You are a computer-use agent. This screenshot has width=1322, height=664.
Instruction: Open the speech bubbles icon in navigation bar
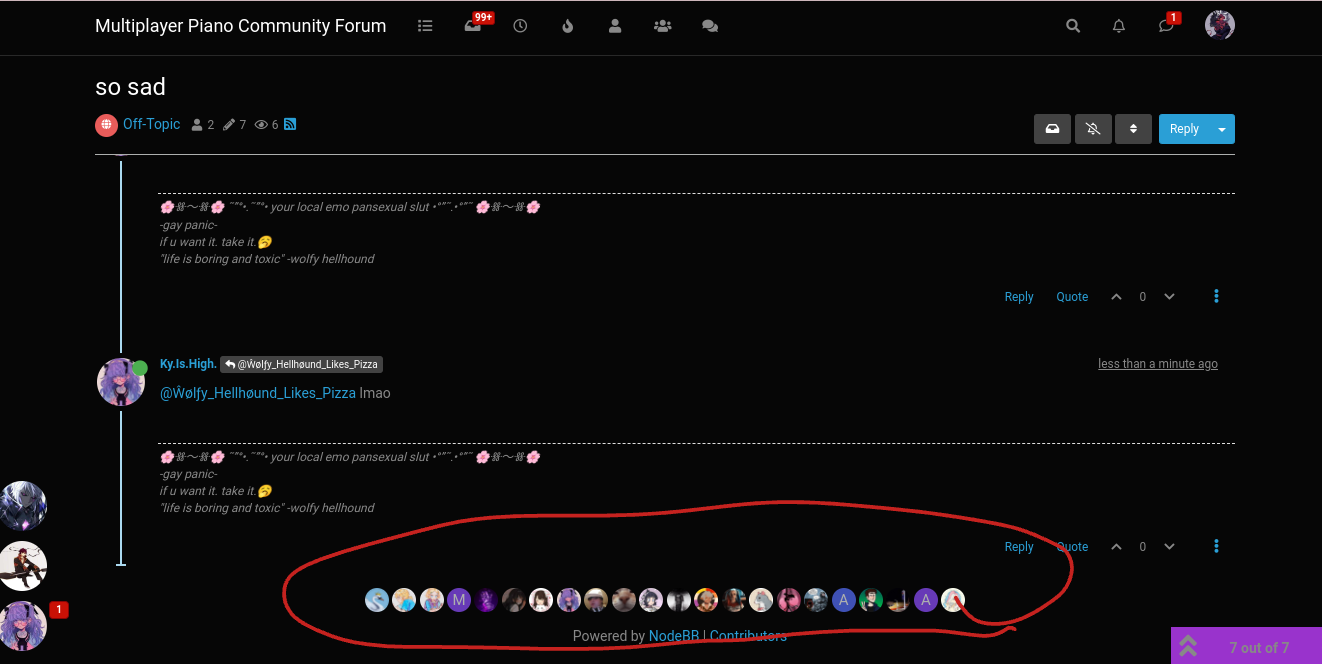710,27
